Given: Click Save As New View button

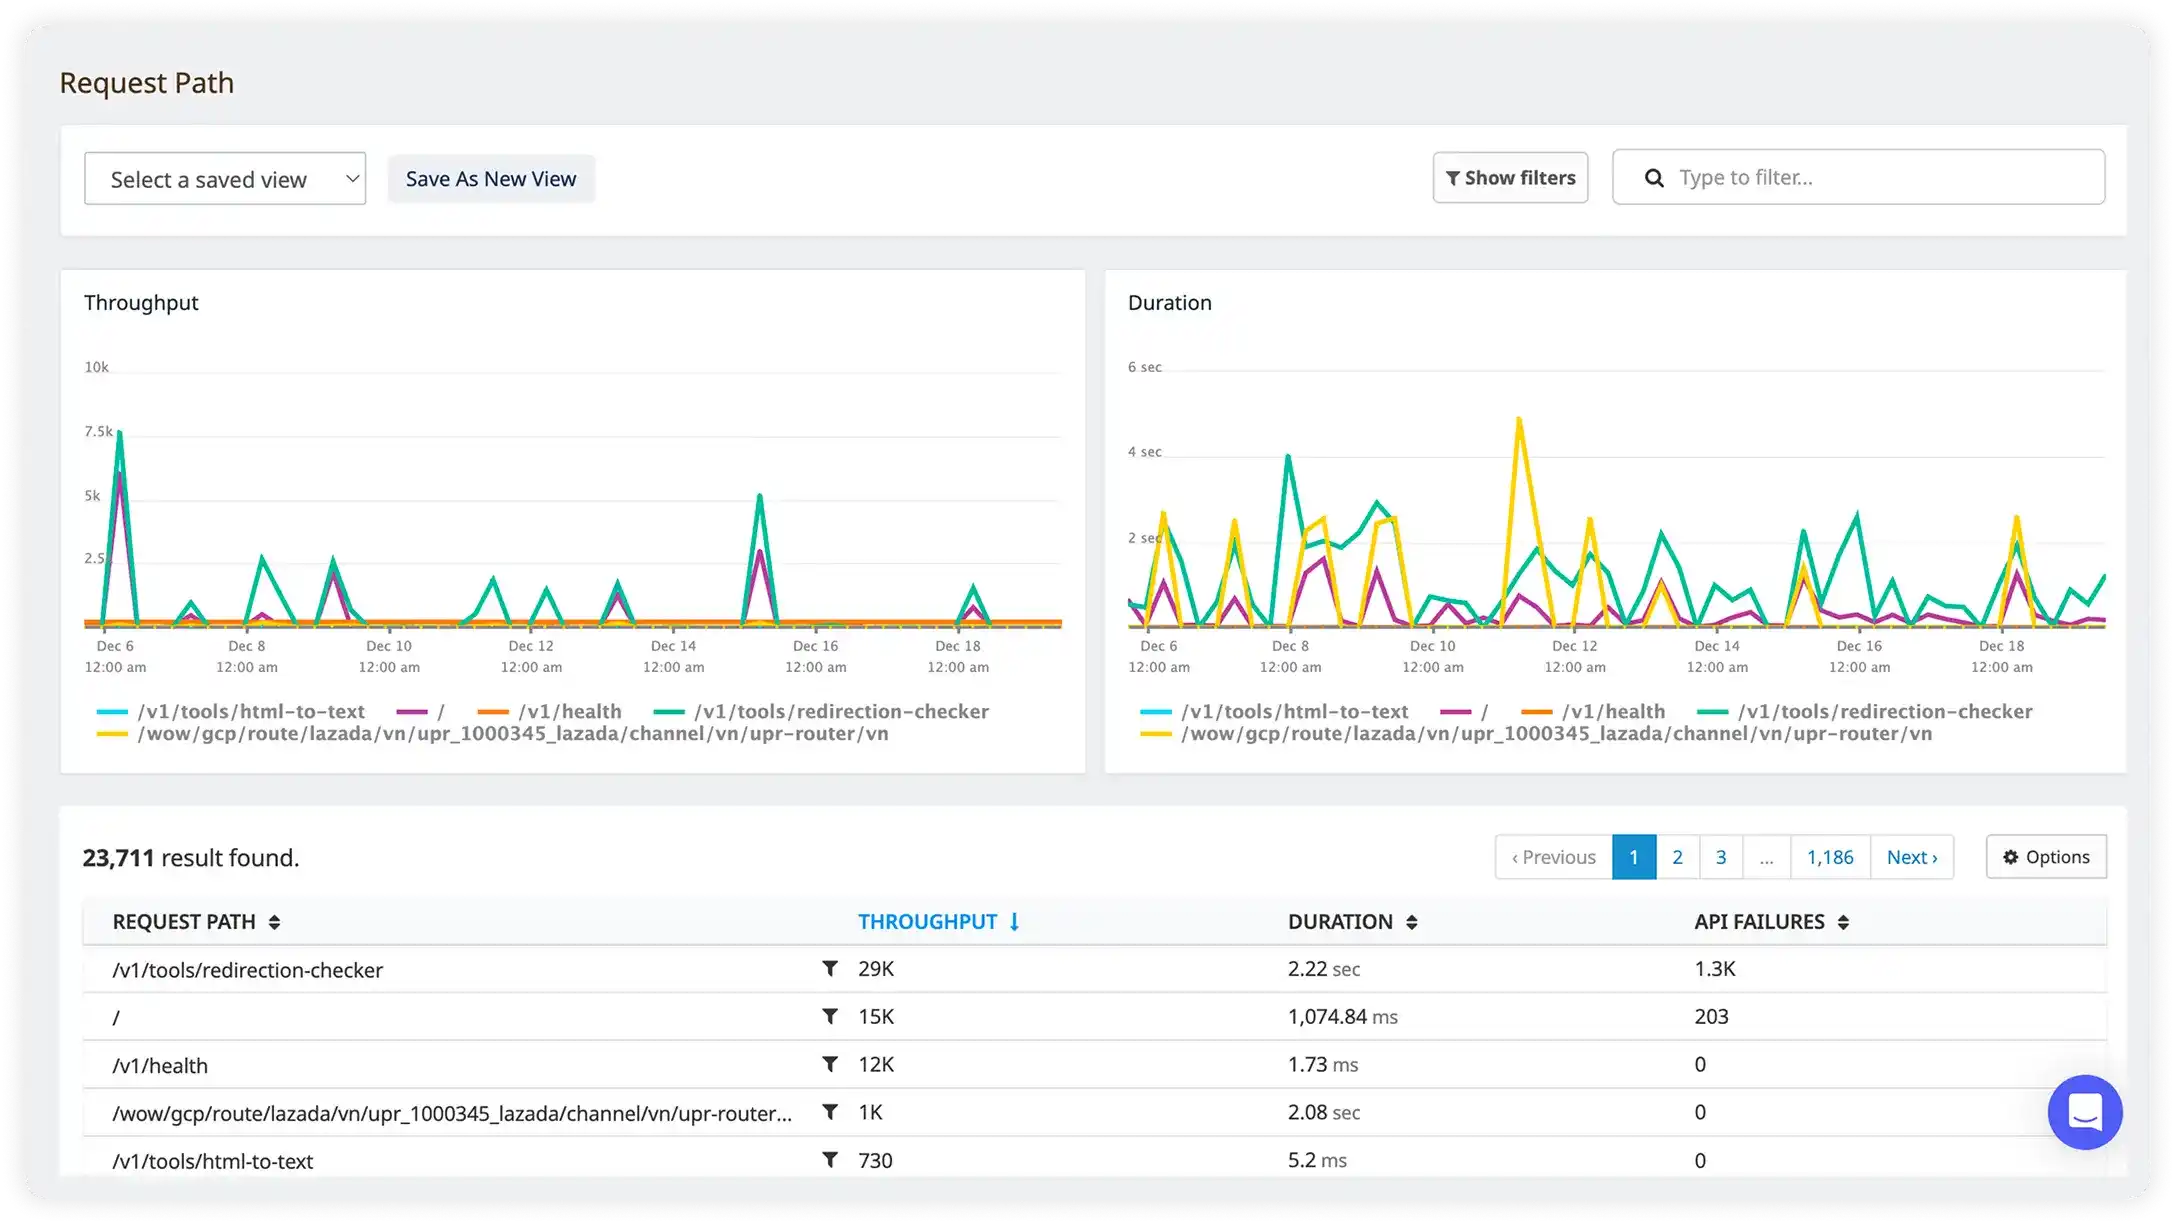Looking at the screenshot, I should point(491,179).
